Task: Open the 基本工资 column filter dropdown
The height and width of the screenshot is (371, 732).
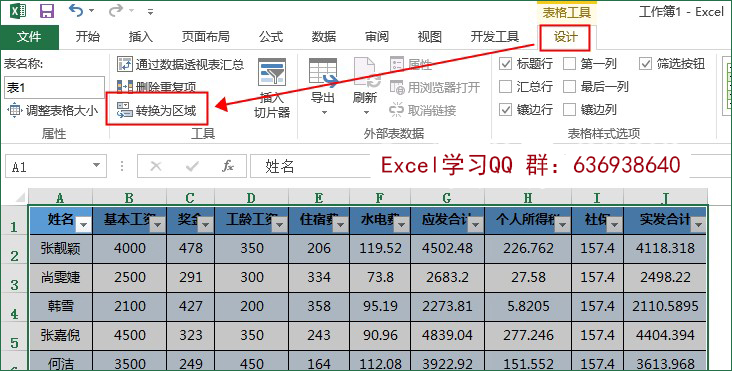Action: [158, 225]
